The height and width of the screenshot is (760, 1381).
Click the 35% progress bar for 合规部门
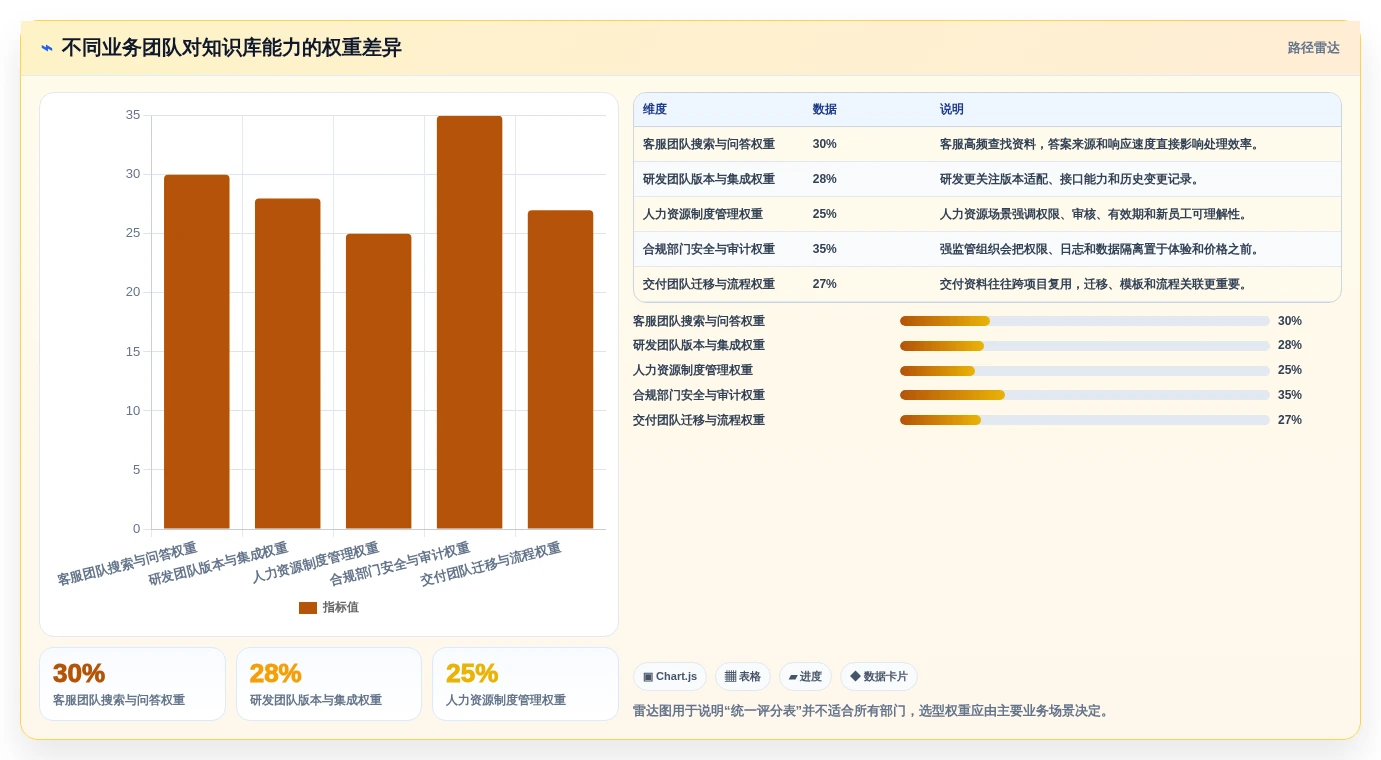point(1085,395)
